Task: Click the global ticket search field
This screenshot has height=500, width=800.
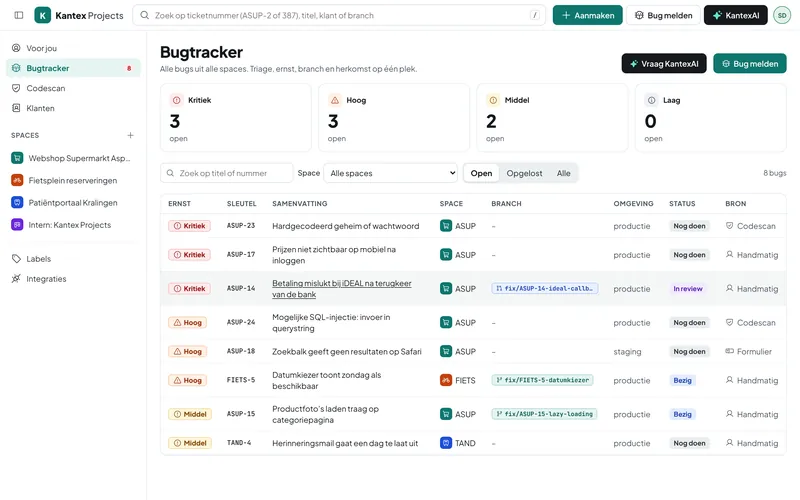Action: point(339,15)
